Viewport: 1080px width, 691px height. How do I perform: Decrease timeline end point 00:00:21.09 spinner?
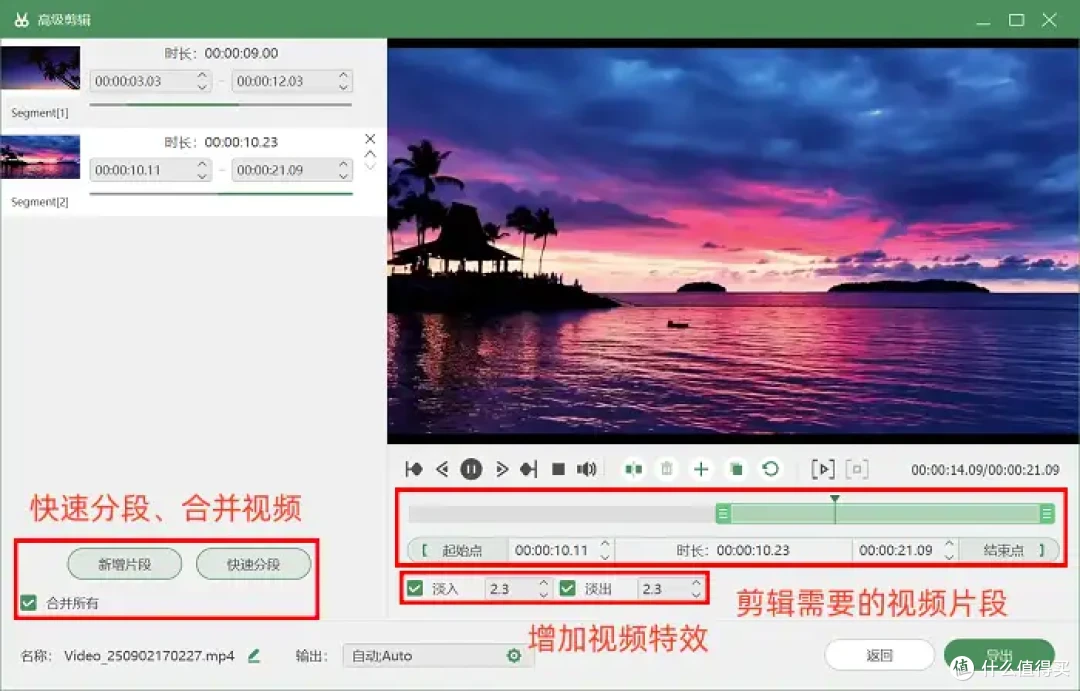(x=949, y=556)
